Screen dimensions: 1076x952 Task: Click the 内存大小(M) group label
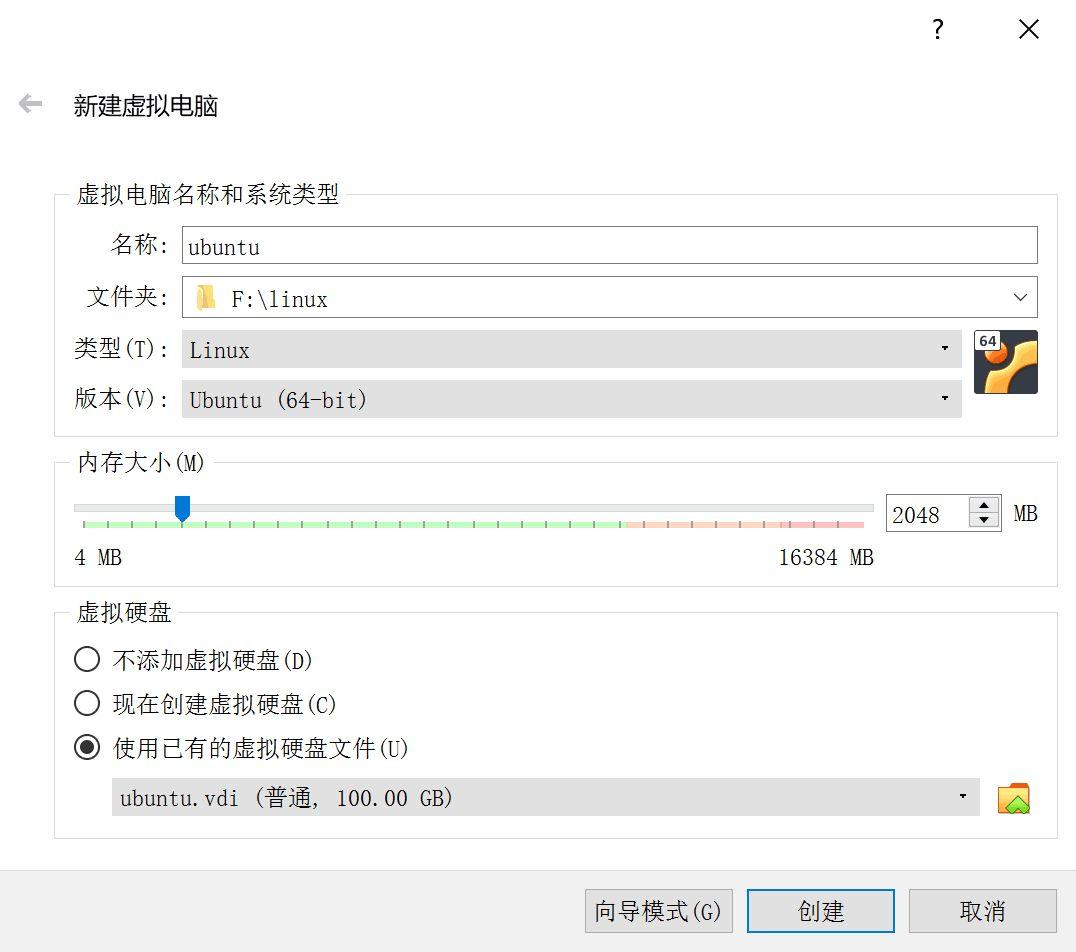click(141, 462)
